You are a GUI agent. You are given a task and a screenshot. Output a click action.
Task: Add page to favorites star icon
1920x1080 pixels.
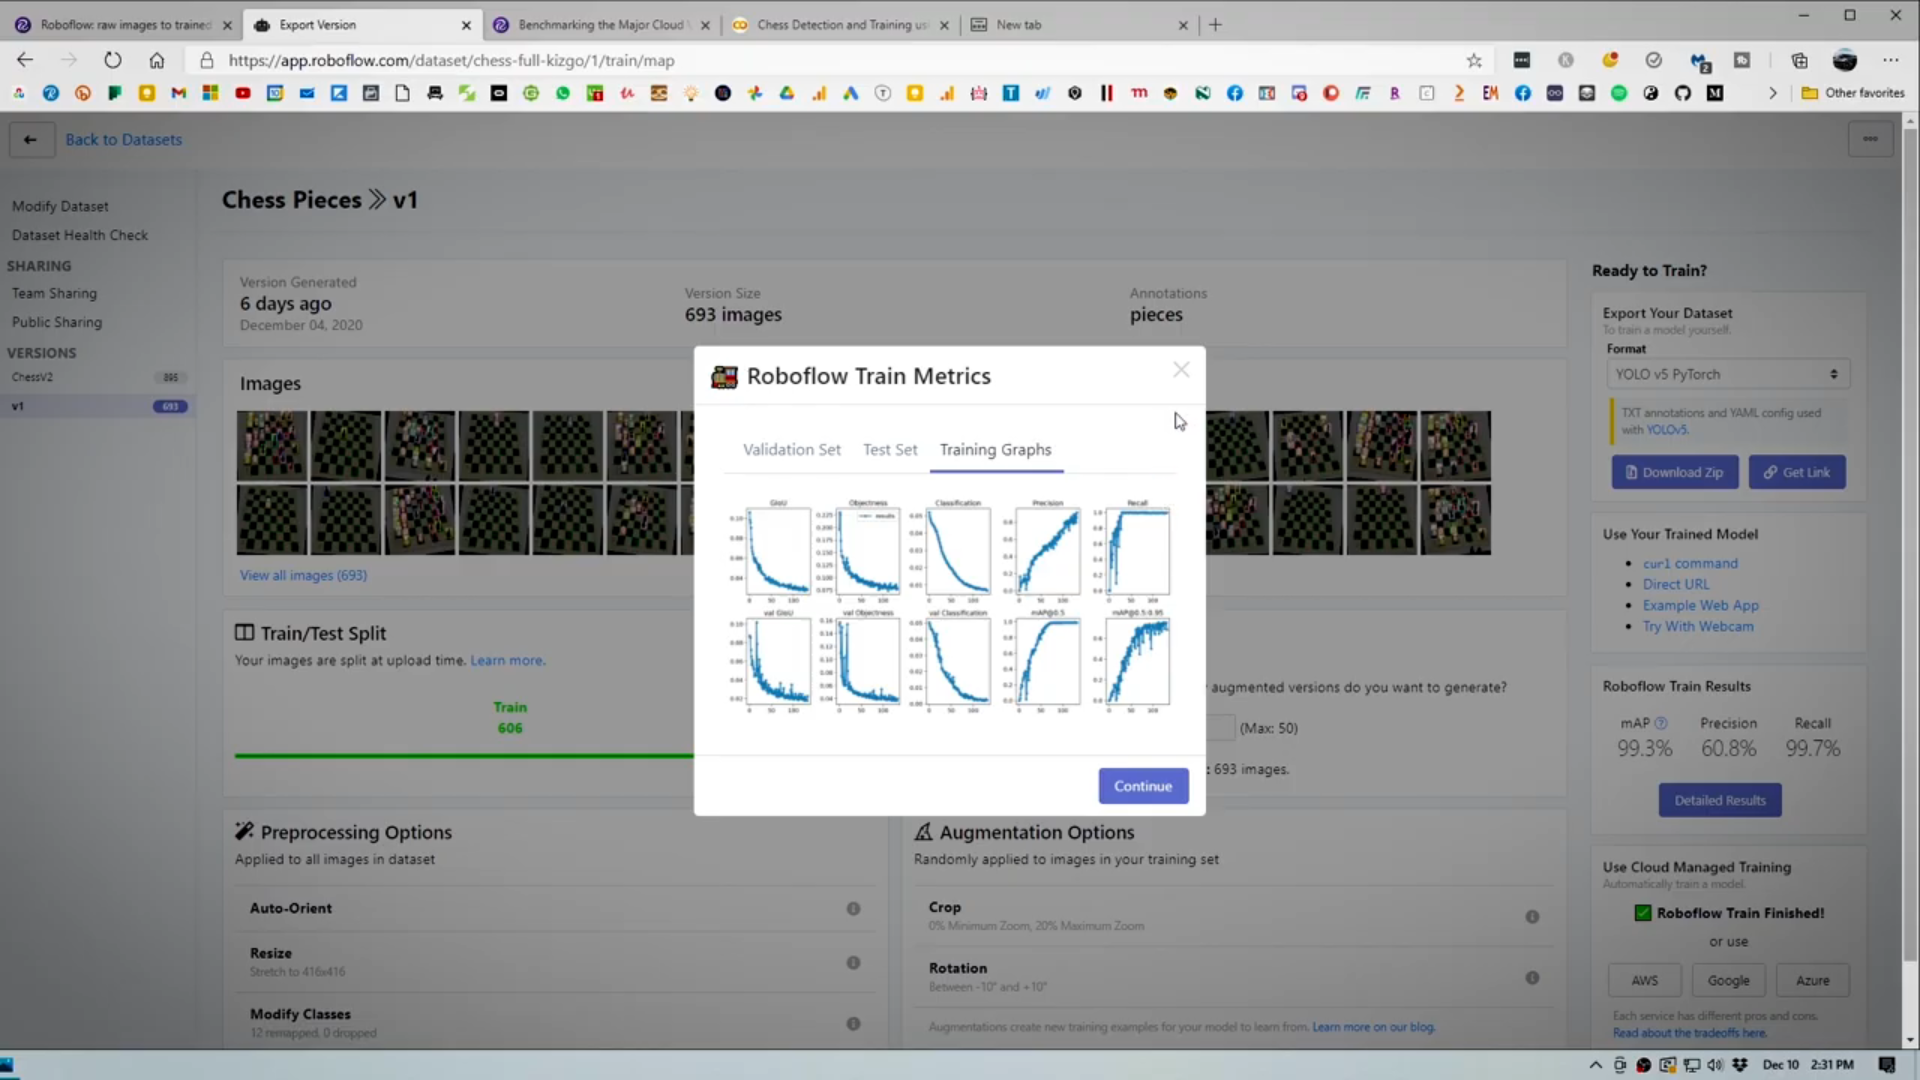pyautogui.click(x=1474, y=60)
